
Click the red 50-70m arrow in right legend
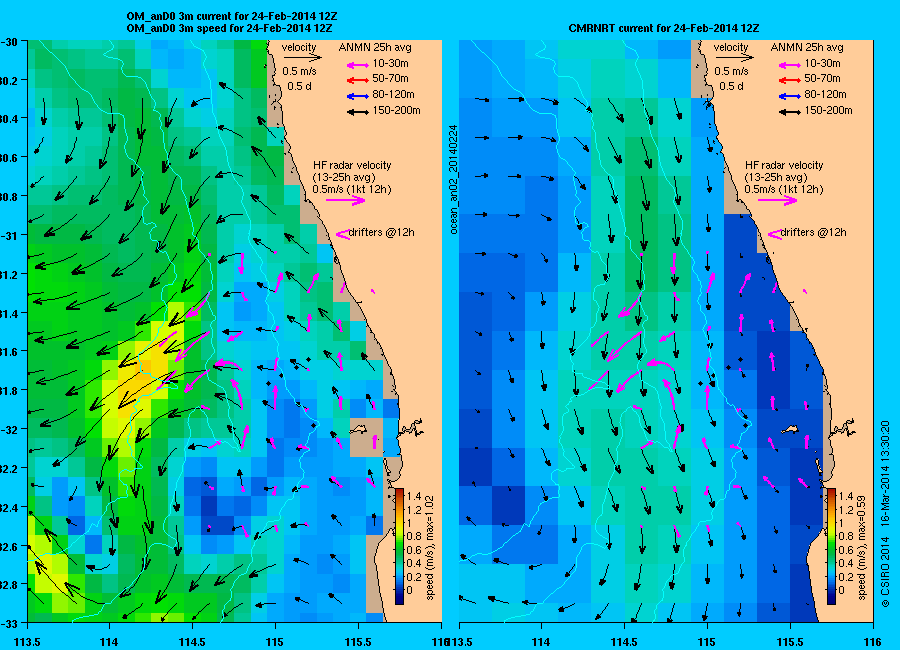pyautogui.click(x=789, y=80)
